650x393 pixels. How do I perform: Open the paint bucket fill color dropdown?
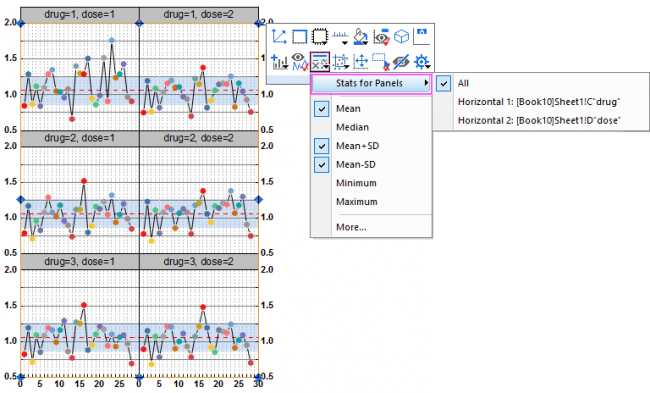coord(361,36)
